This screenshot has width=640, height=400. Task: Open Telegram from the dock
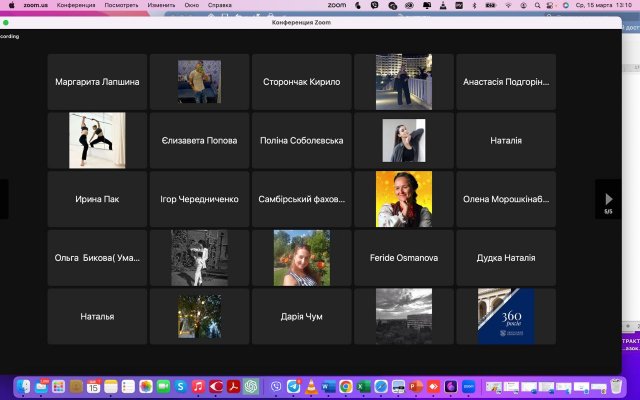point(292,386)
